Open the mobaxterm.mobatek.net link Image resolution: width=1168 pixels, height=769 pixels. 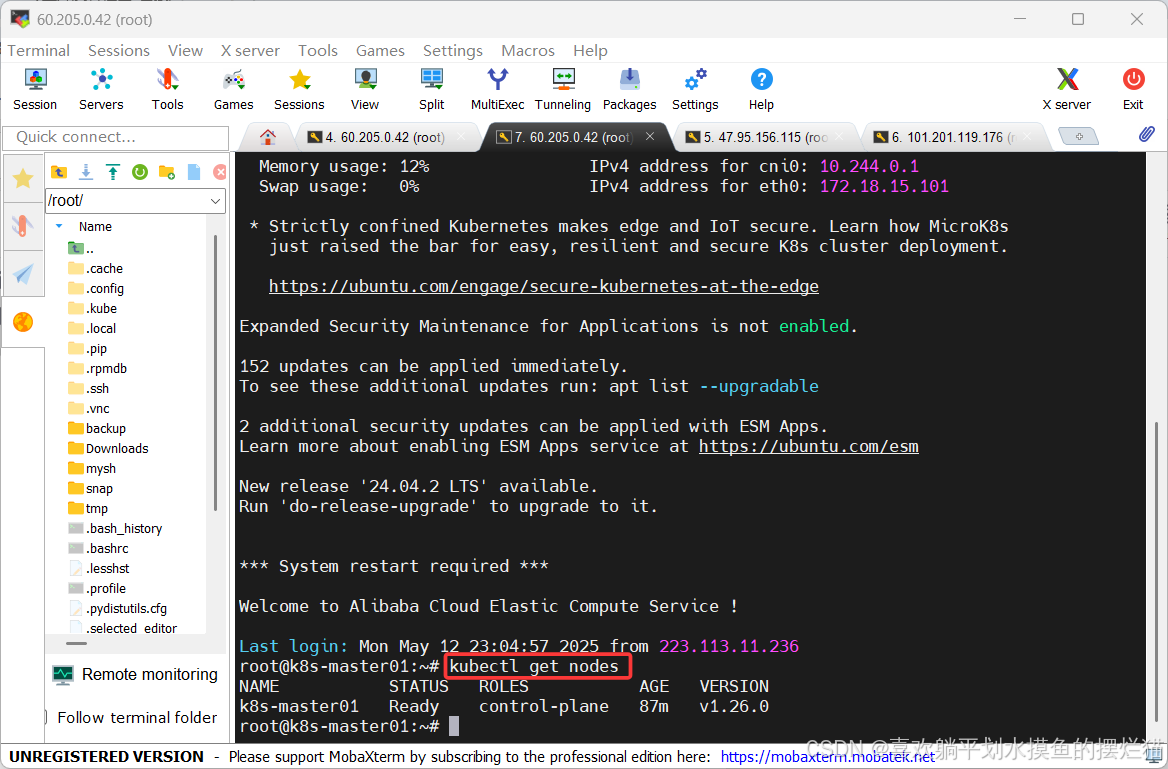828,756
